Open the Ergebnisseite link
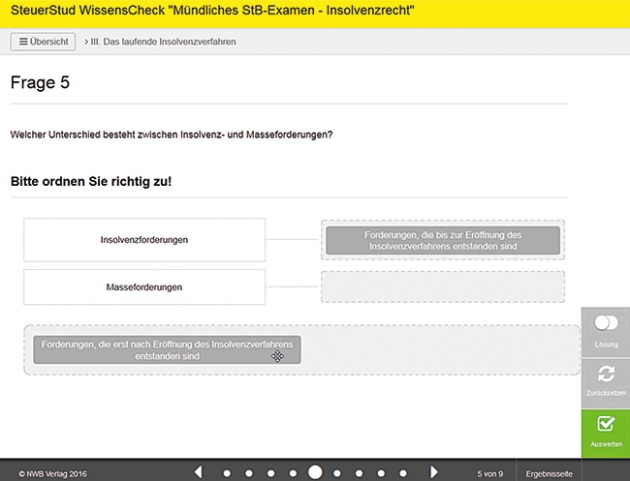Screen dimensions: 630x481 [548, 472]
